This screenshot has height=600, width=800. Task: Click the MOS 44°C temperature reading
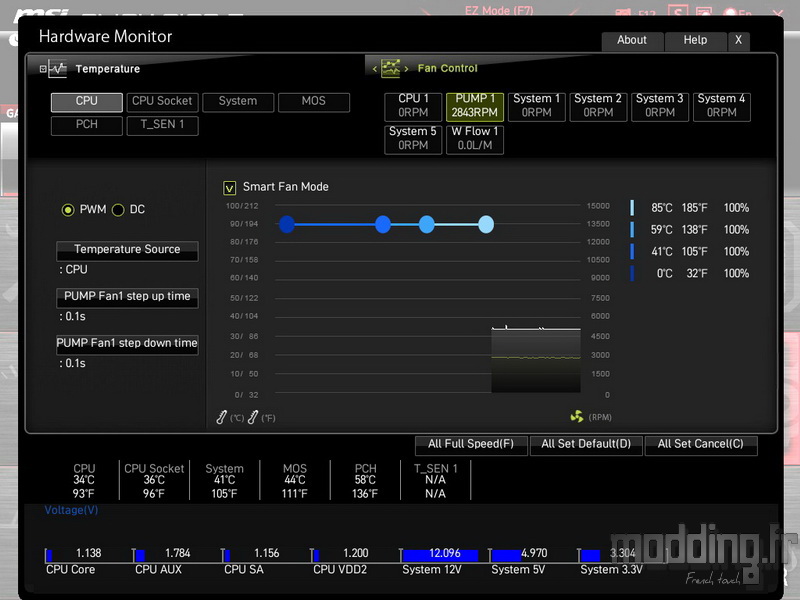point(295,481)
